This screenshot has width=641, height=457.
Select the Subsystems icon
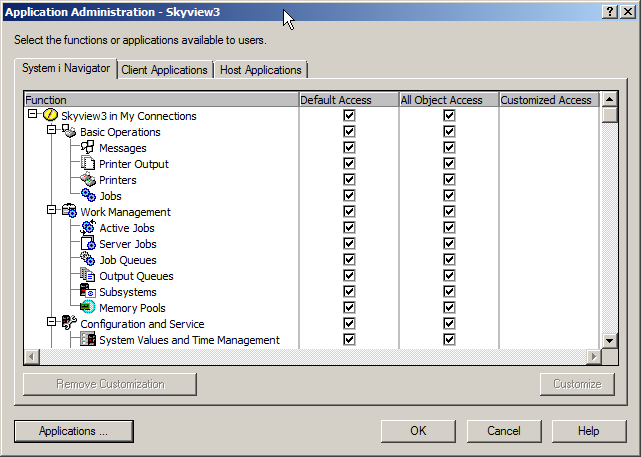click(88, 291)
